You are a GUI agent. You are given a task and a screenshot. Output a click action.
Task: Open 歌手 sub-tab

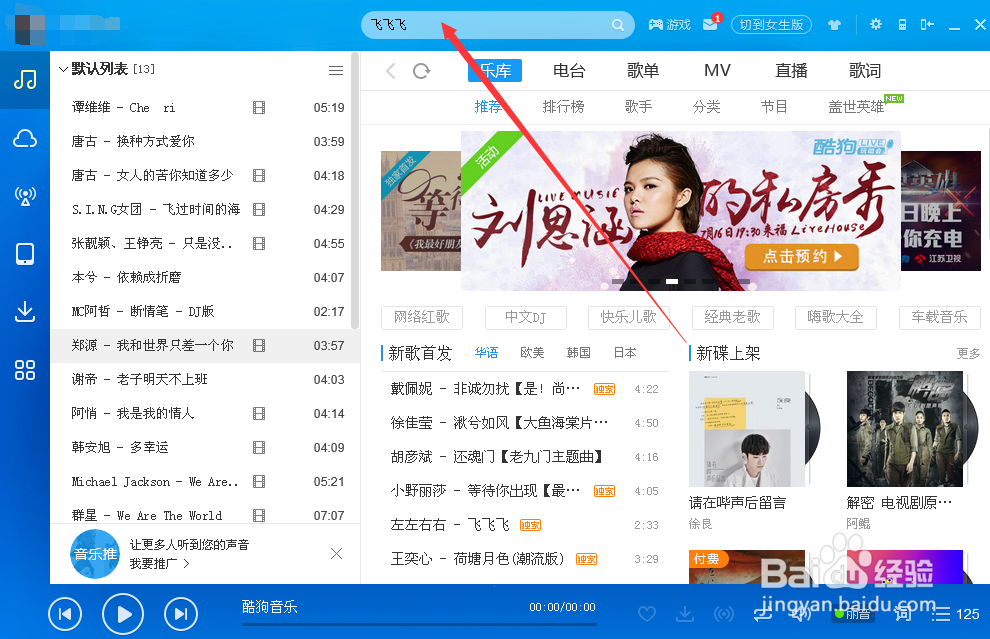[638, 107]
